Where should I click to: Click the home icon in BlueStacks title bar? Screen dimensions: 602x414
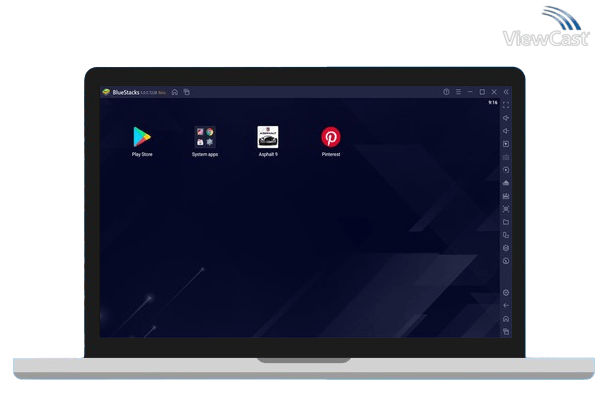[x=175, y=92]
